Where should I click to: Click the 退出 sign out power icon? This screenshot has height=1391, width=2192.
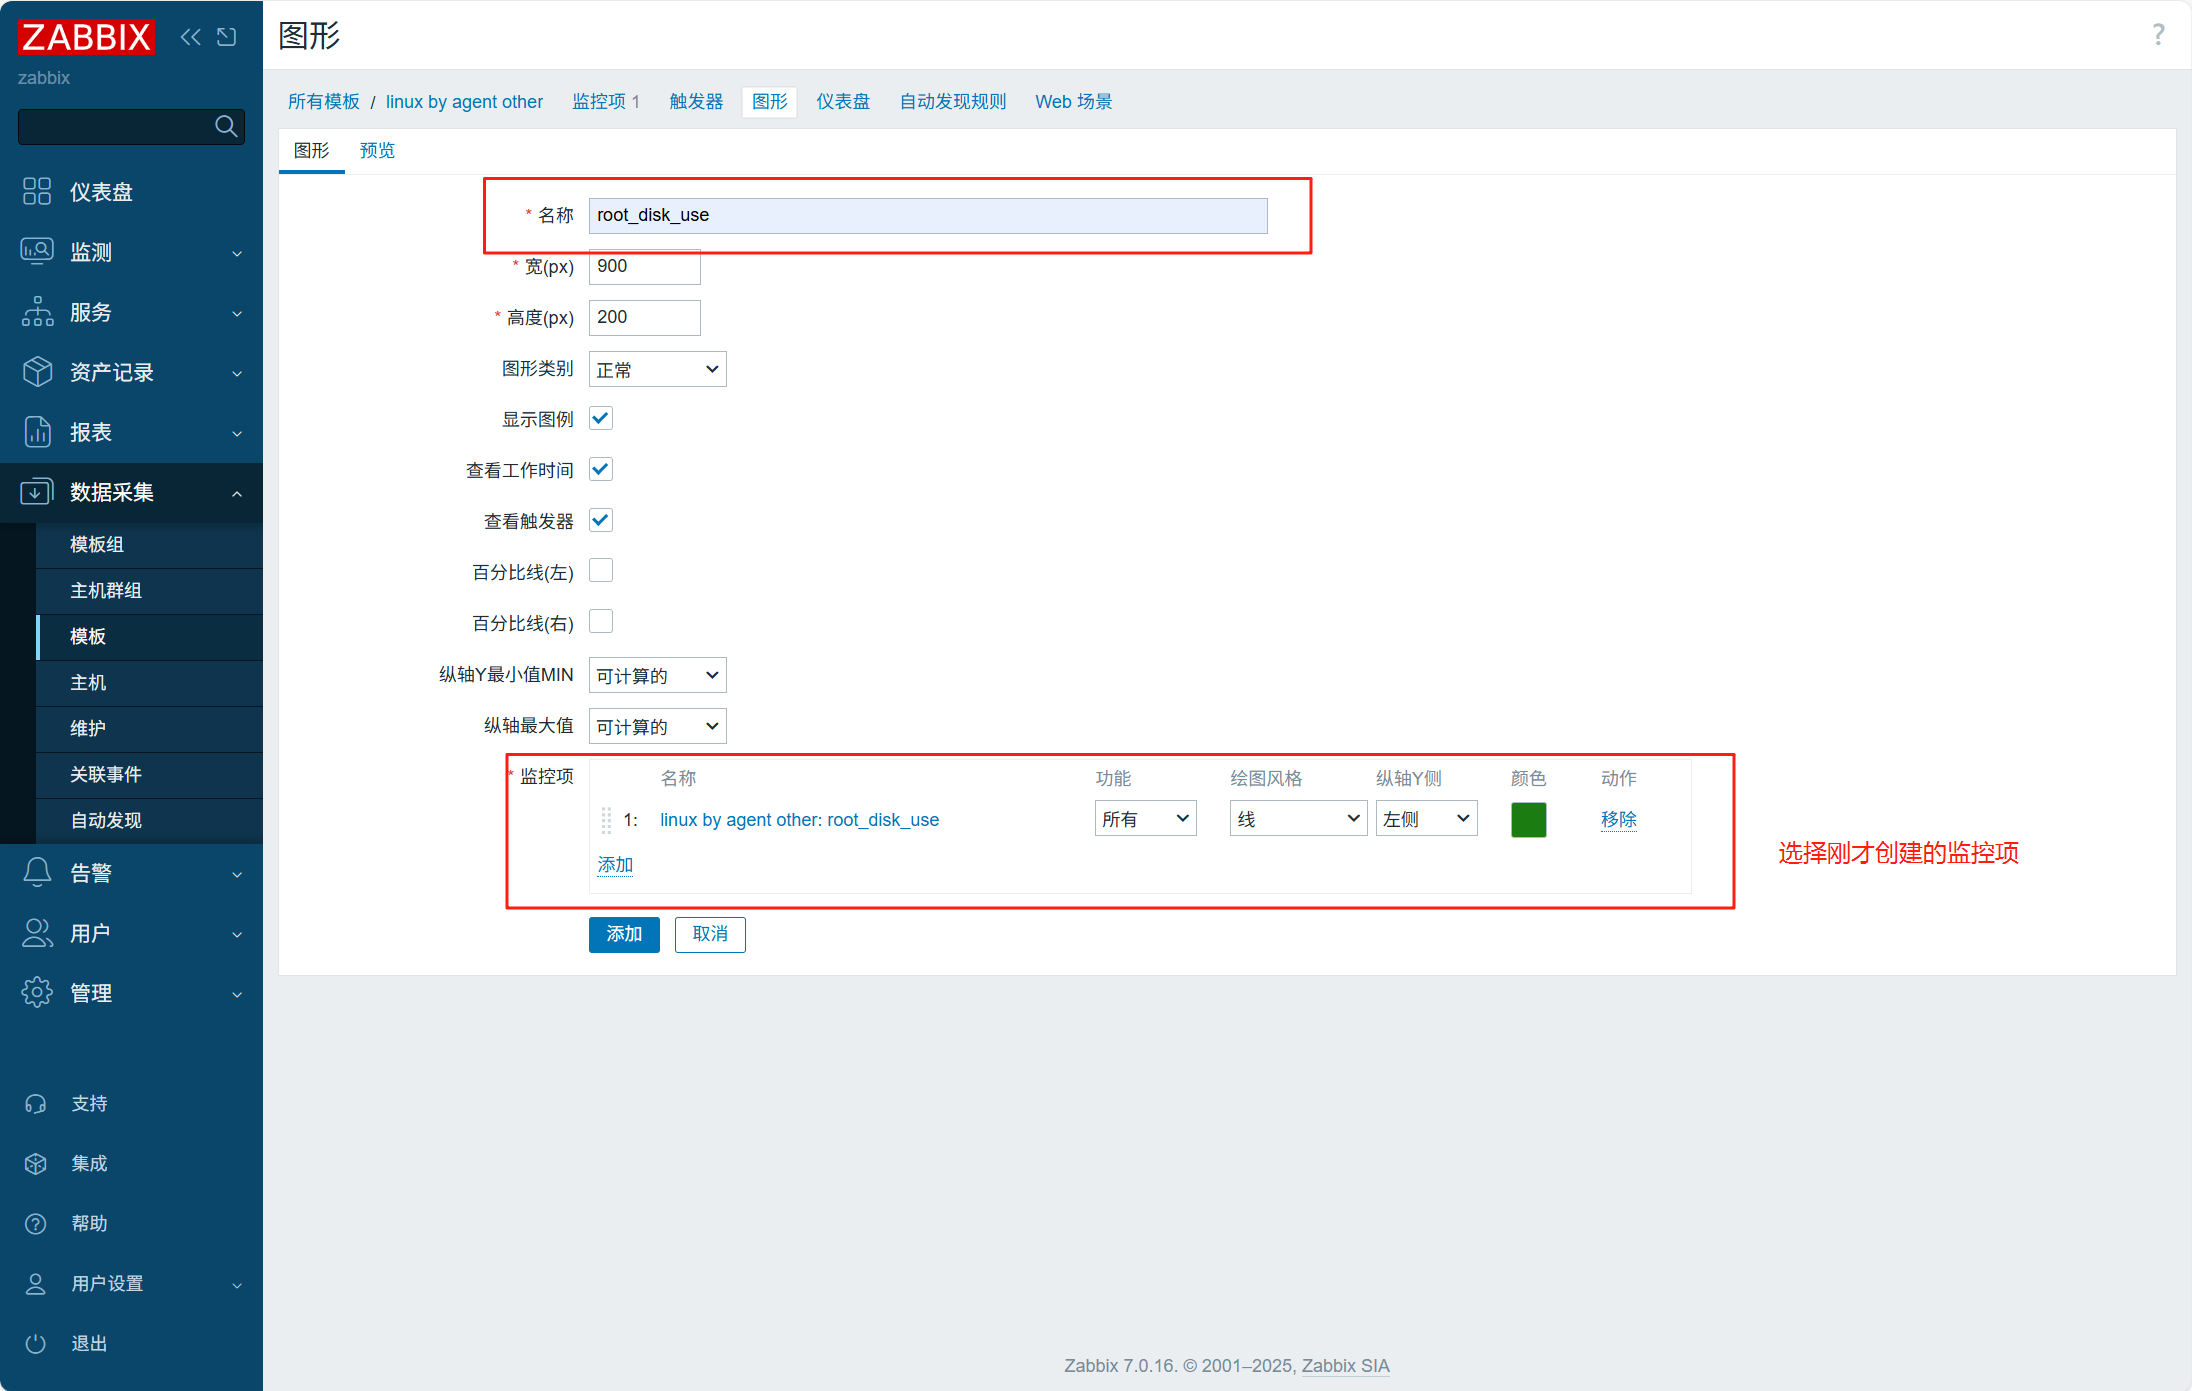[36, 1343]
